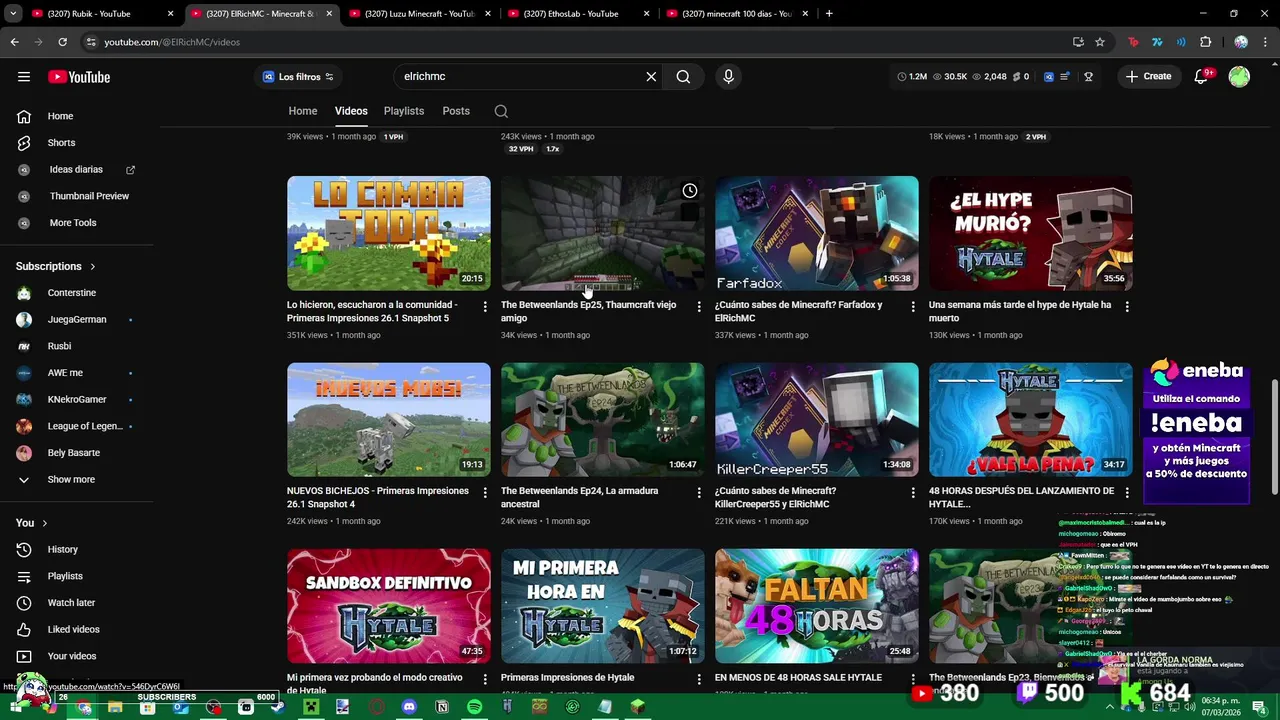This screenshot has height=720, width=1280.
Task: Open Shorts in the sidebar
Action: [61, 143]
